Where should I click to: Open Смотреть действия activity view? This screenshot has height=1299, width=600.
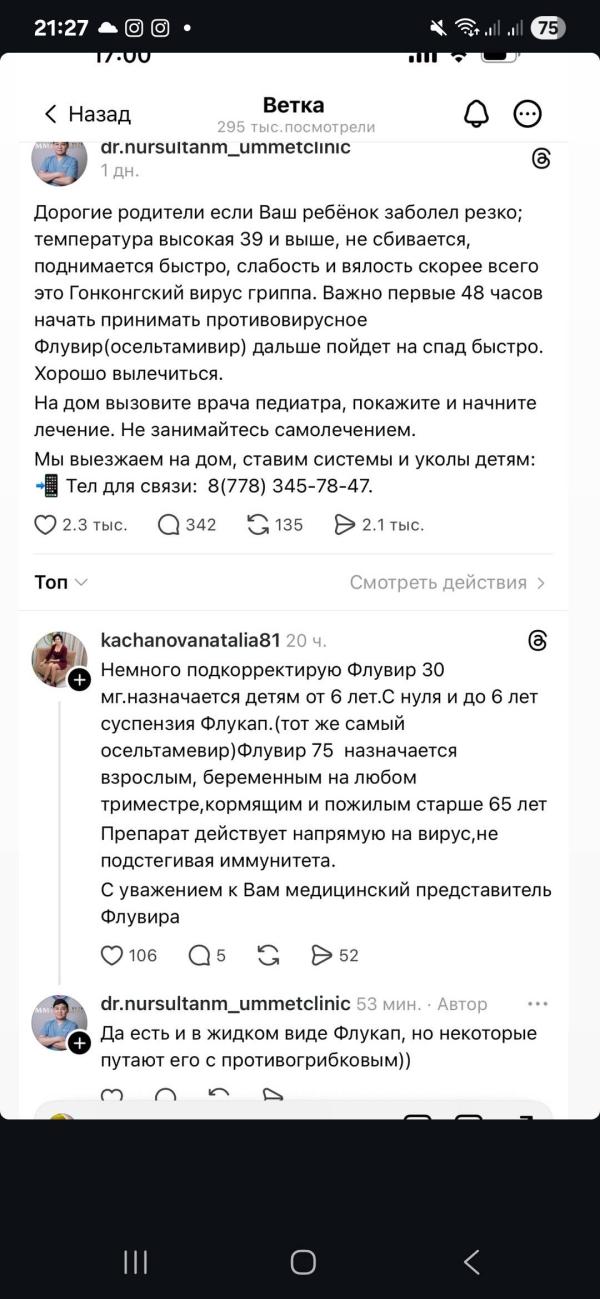[x=447, y=582]
